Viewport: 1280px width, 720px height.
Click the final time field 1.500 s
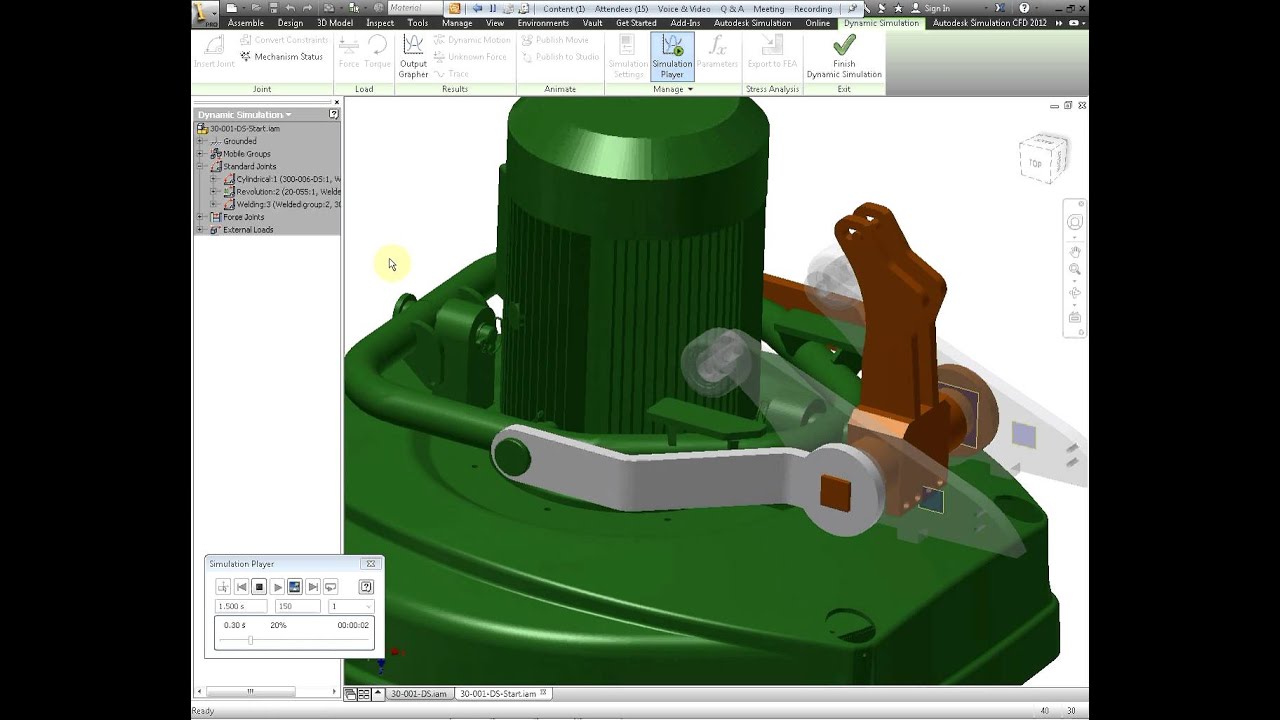tap(241, 606)
